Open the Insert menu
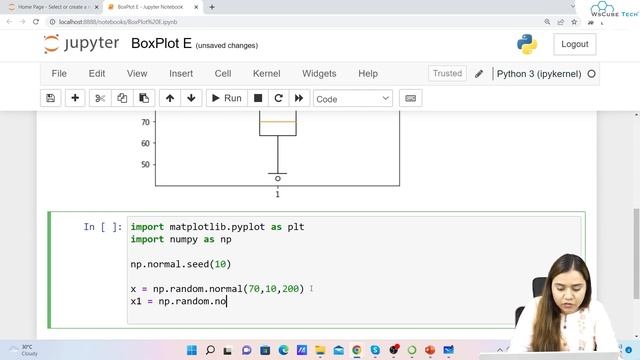This screenshot has width=640, height=360. [x=181, y=73]
